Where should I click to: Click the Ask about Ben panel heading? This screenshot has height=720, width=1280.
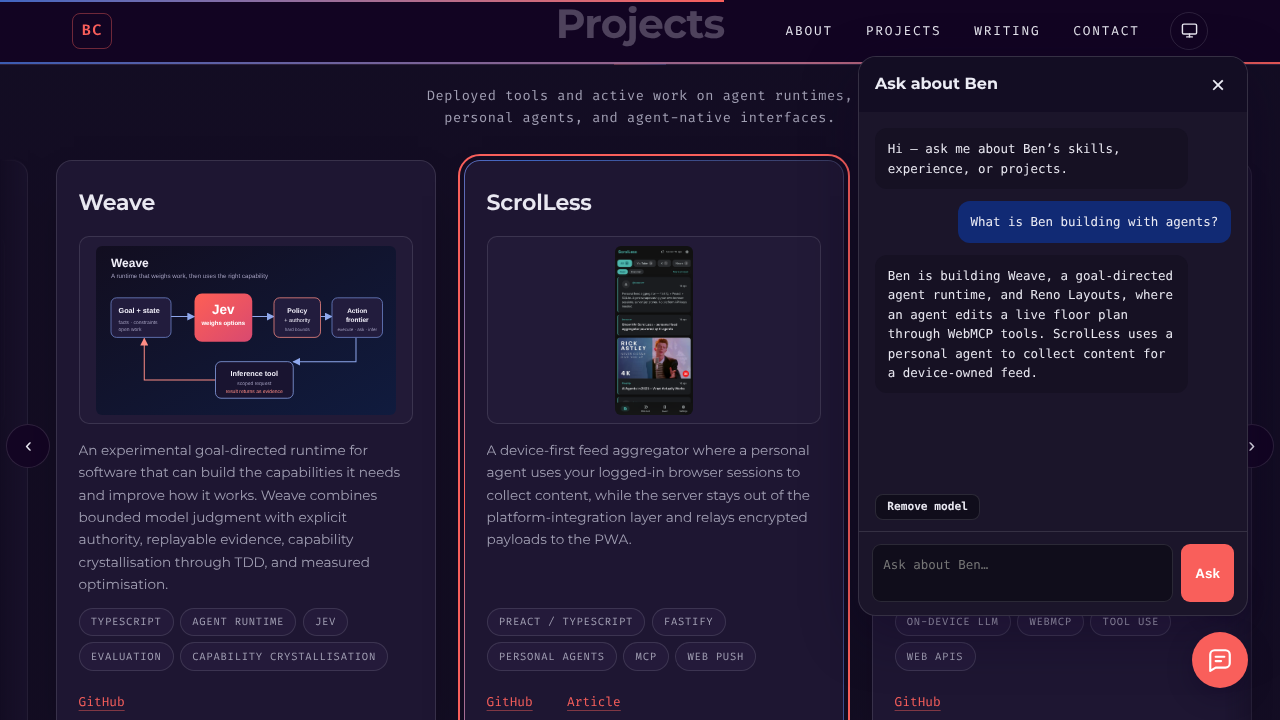click(936, 84)
